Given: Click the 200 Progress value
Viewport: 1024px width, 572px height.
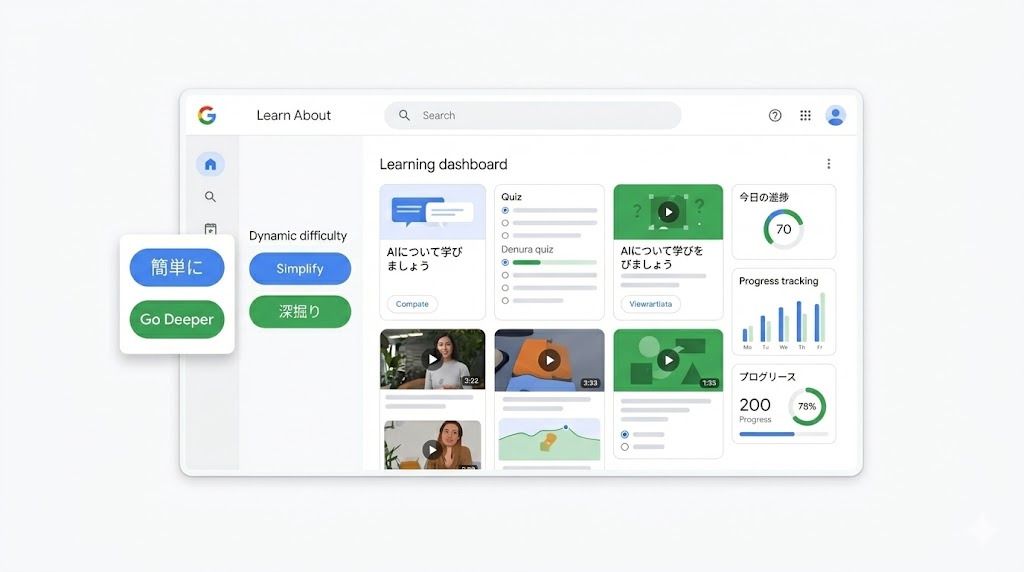Looking at the screenshot, I should [755, 405].
